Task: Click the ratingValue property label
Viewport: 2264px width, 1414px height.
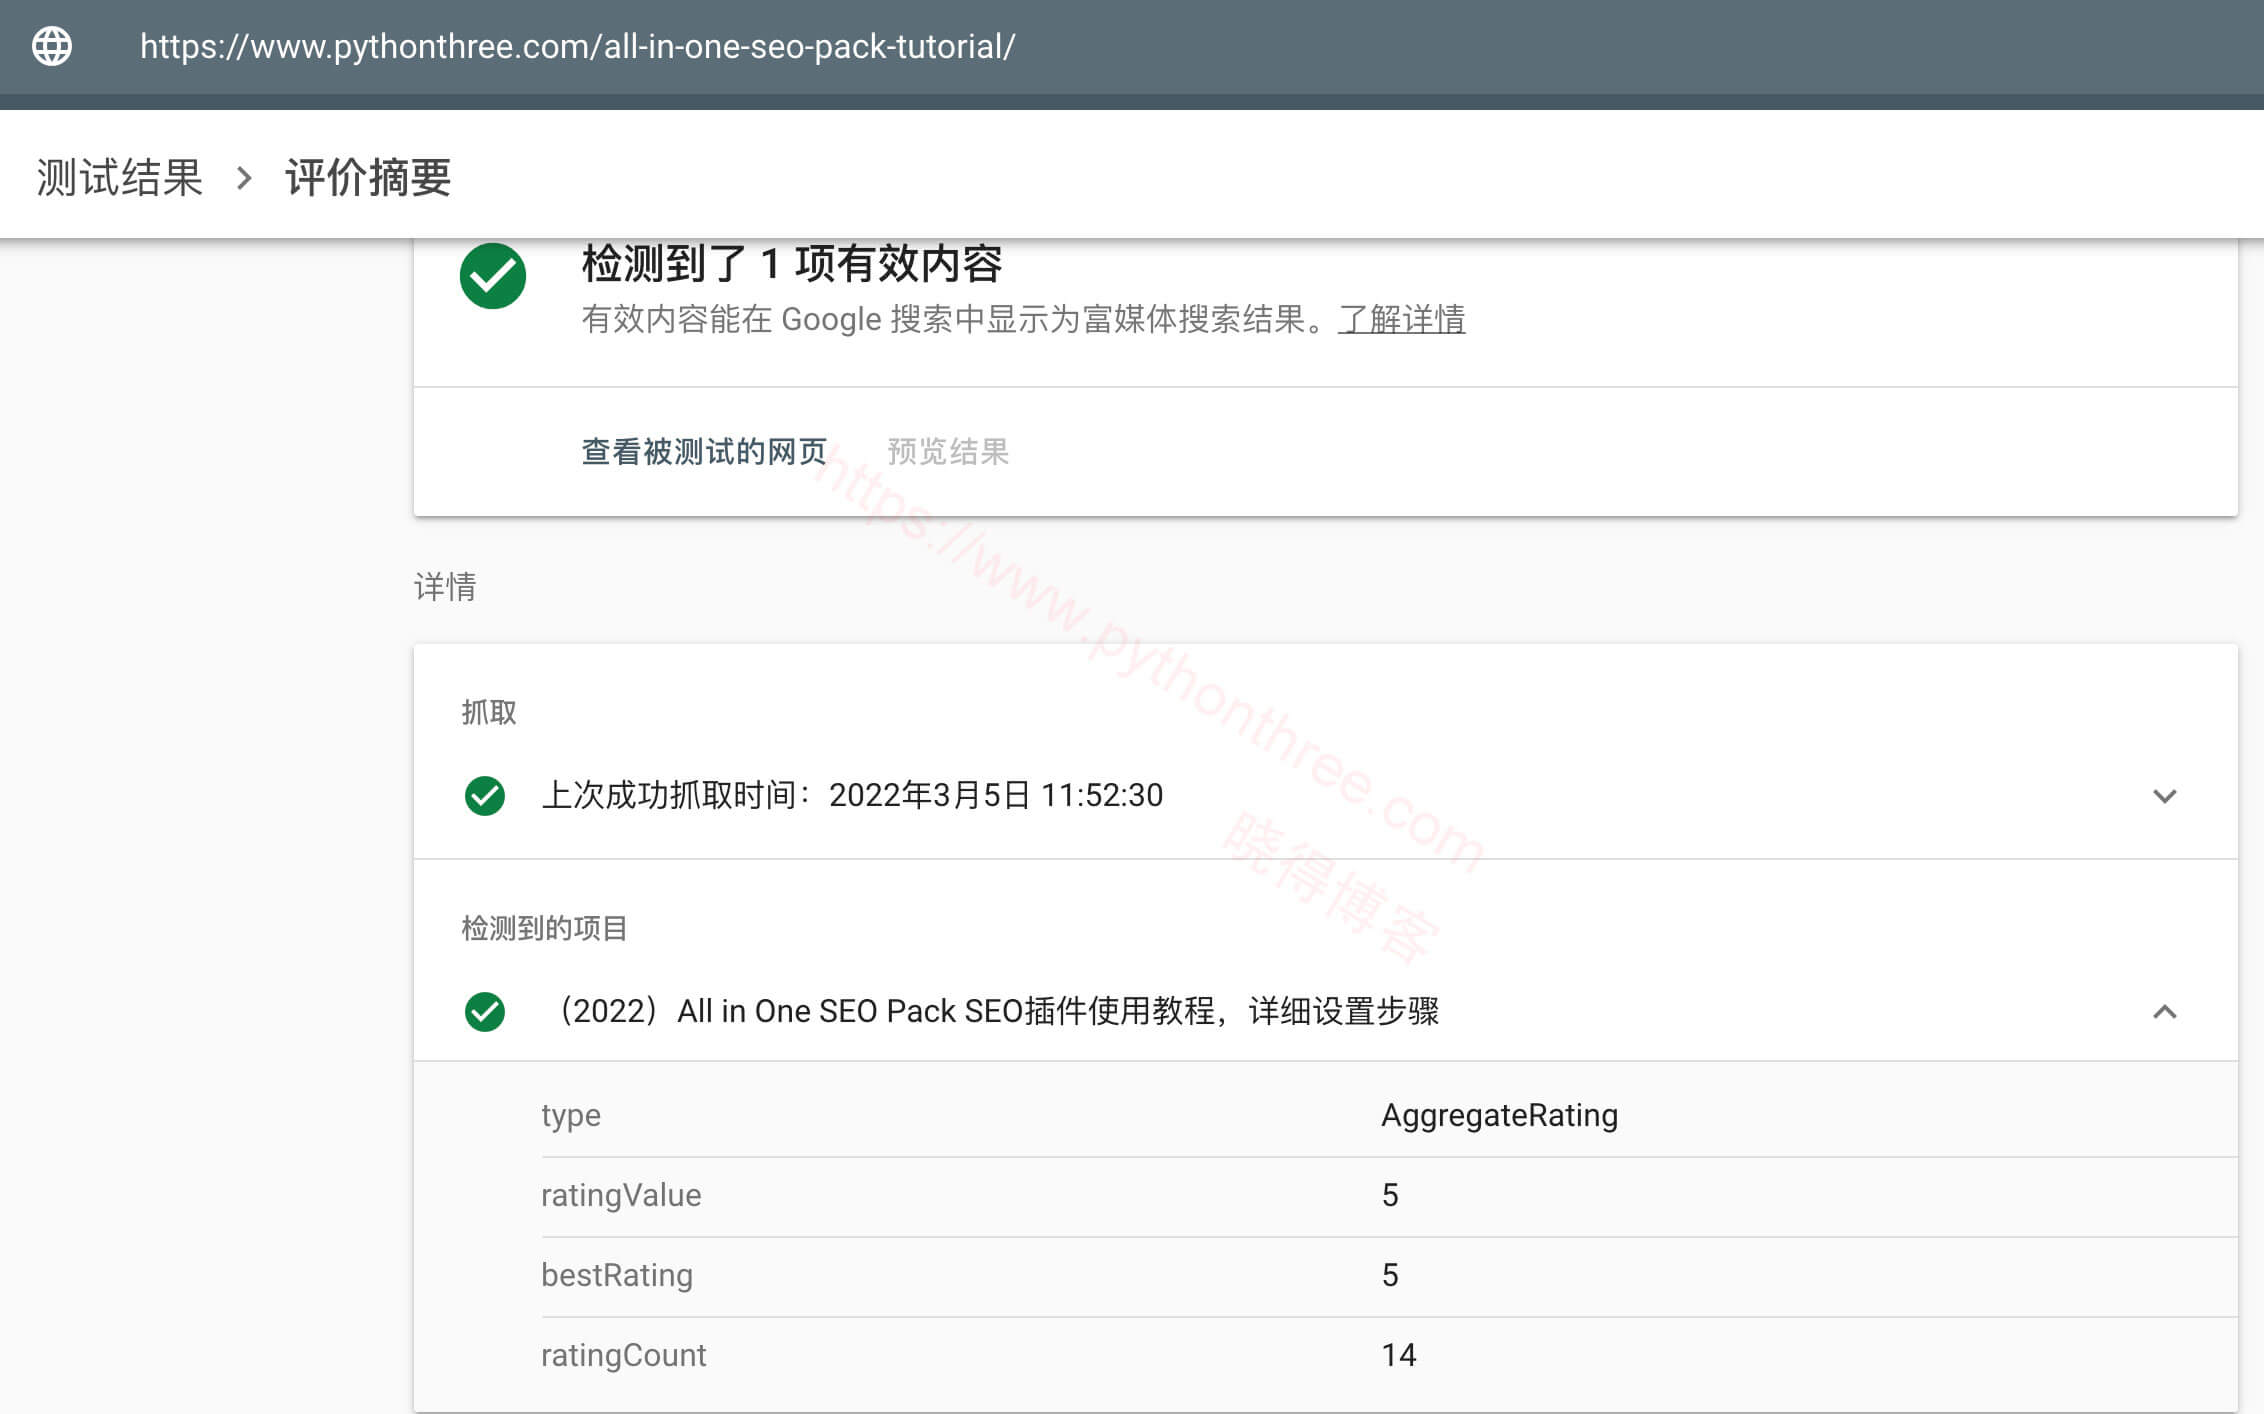Action: pos(621,1196)
